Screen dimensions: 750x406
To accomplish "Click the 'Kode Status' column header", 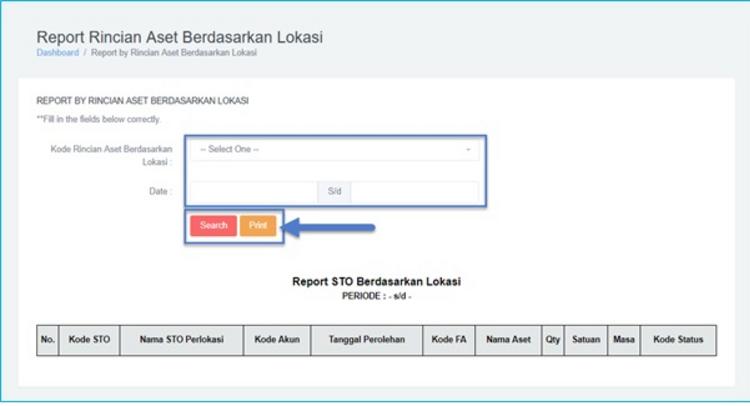I will [x=678, y=340].
